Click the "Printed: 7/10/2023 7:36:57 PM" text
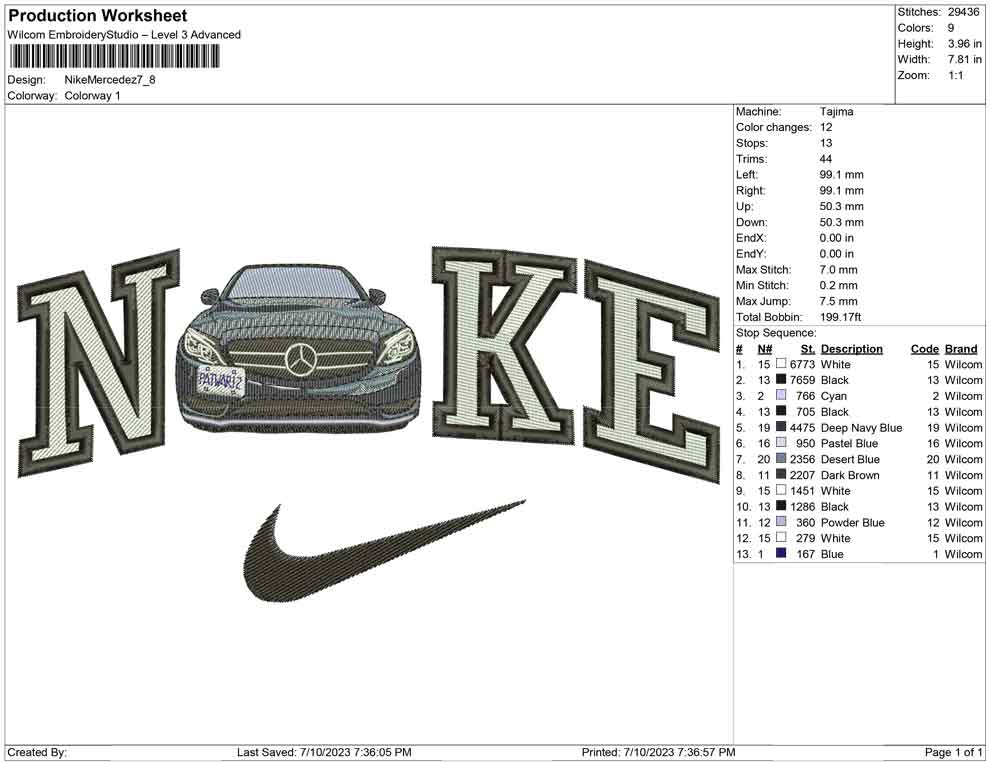This screenshot has height=762, width=990. [x=659, y=752]
